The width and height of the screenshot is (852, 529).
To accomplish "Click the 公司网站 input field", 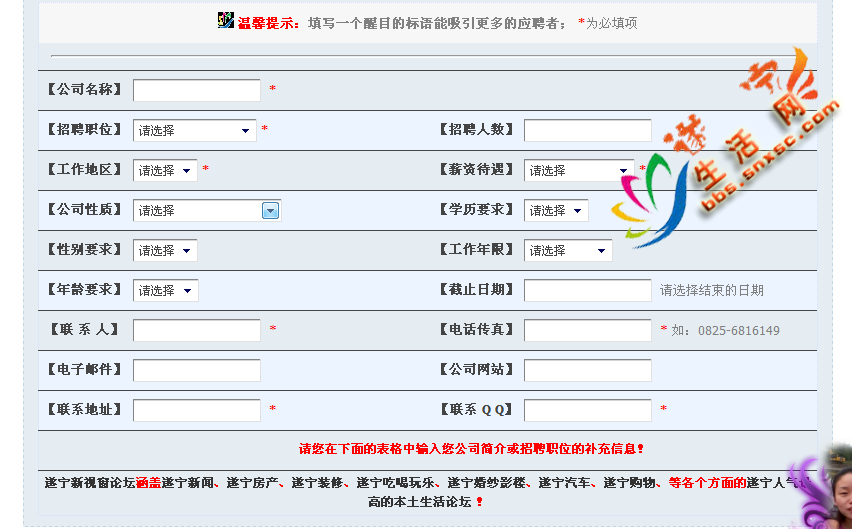I will tap(587, 370).
